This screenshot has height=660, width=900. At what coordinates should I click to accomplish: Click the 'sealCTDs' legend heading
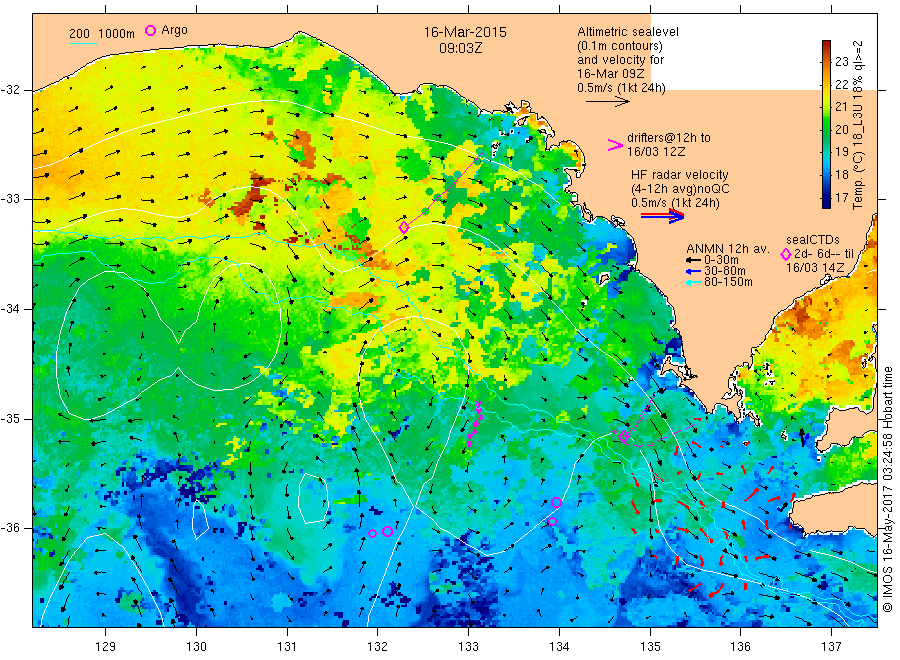click(x=813, y=240)
